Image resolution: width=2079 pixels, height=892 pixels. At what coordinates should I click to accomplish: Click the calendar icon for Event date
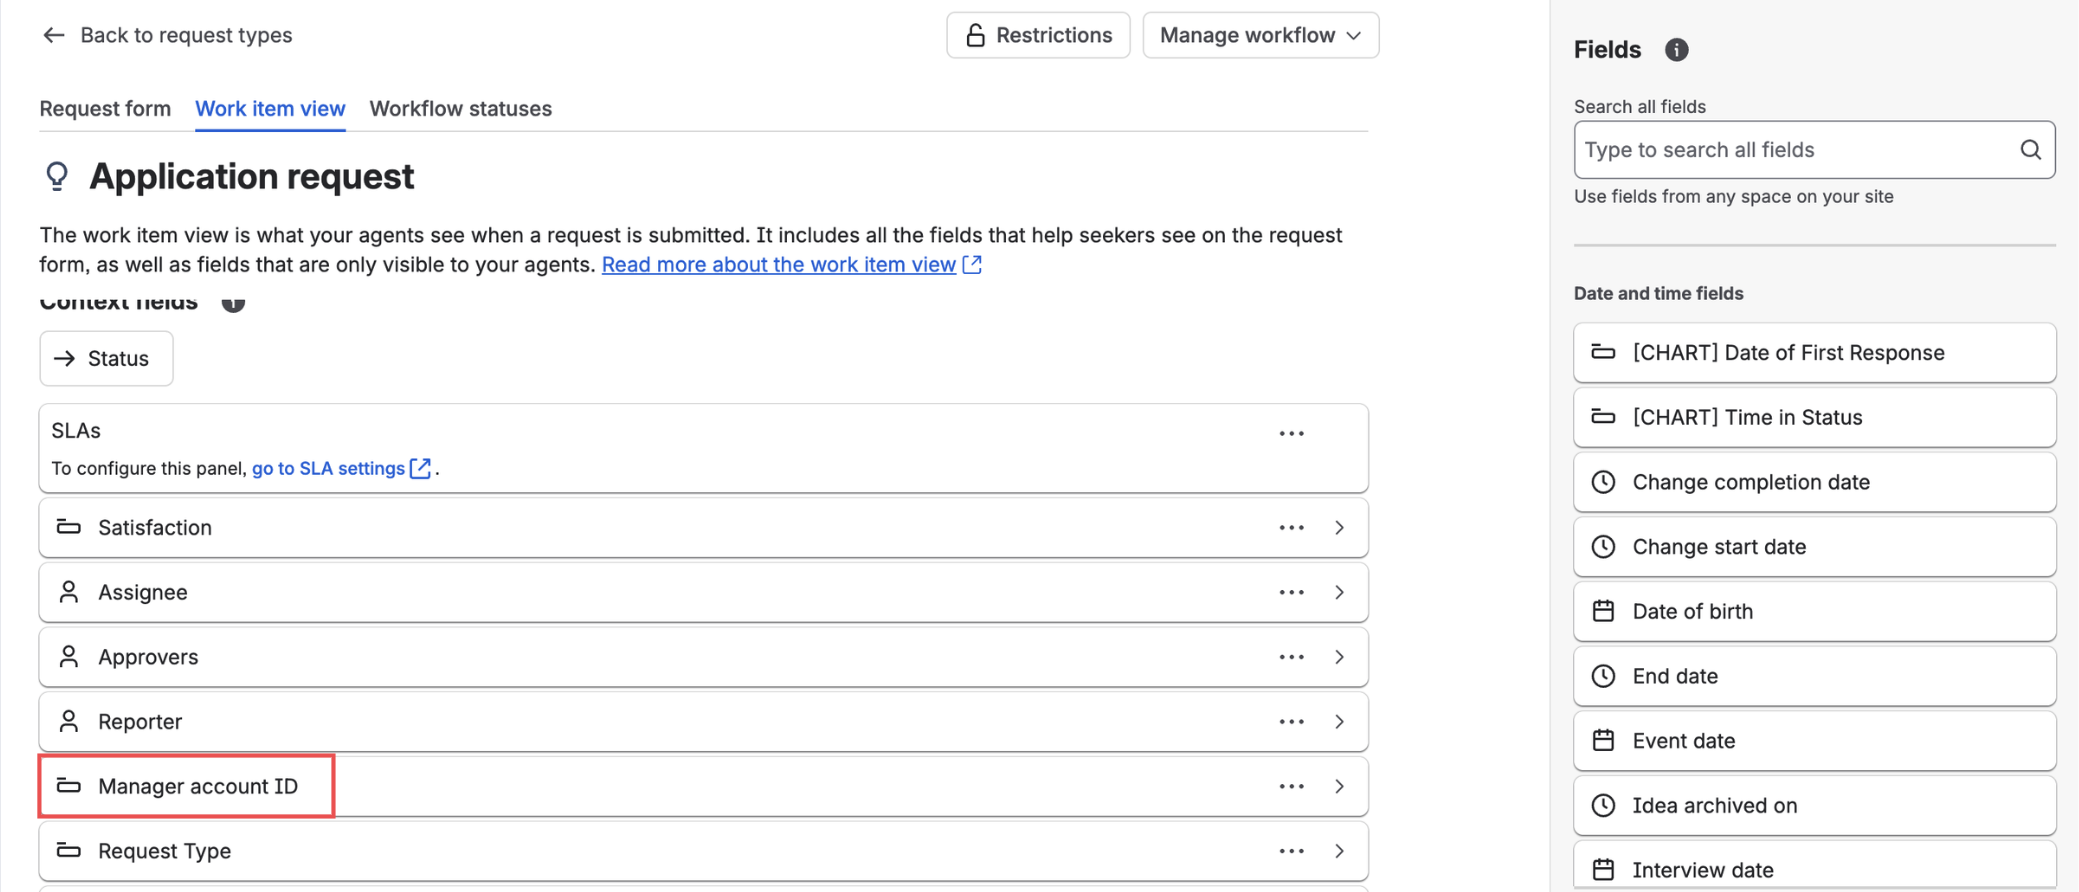pyautogui.click(x=1603, y=741)
